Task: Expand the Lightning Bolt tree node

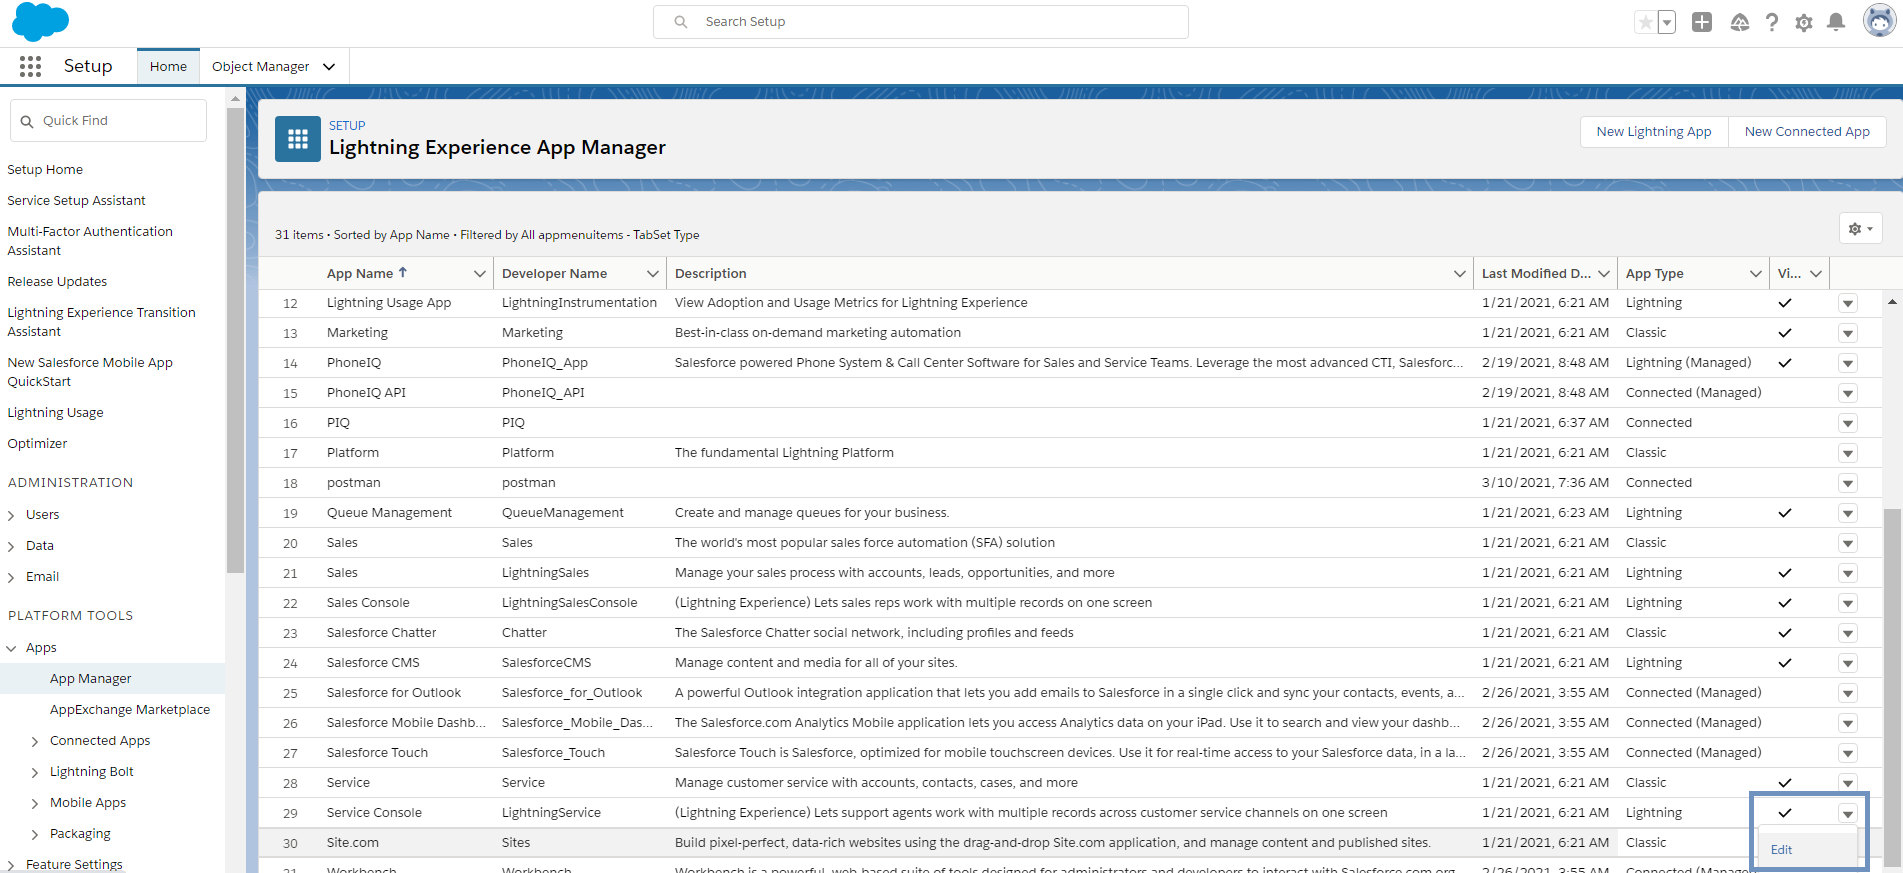Action: pos(35,773)
